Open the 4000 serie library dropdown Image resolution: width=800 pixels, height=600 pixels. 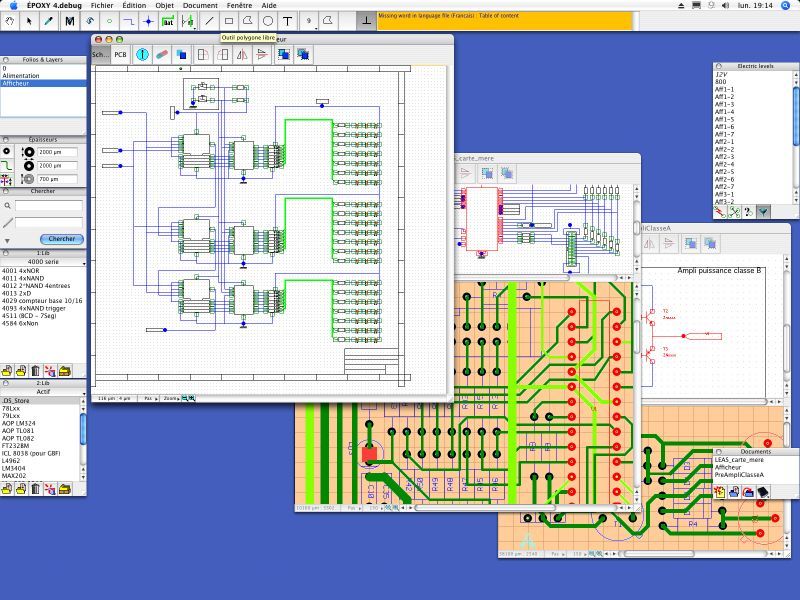[43, 262]
